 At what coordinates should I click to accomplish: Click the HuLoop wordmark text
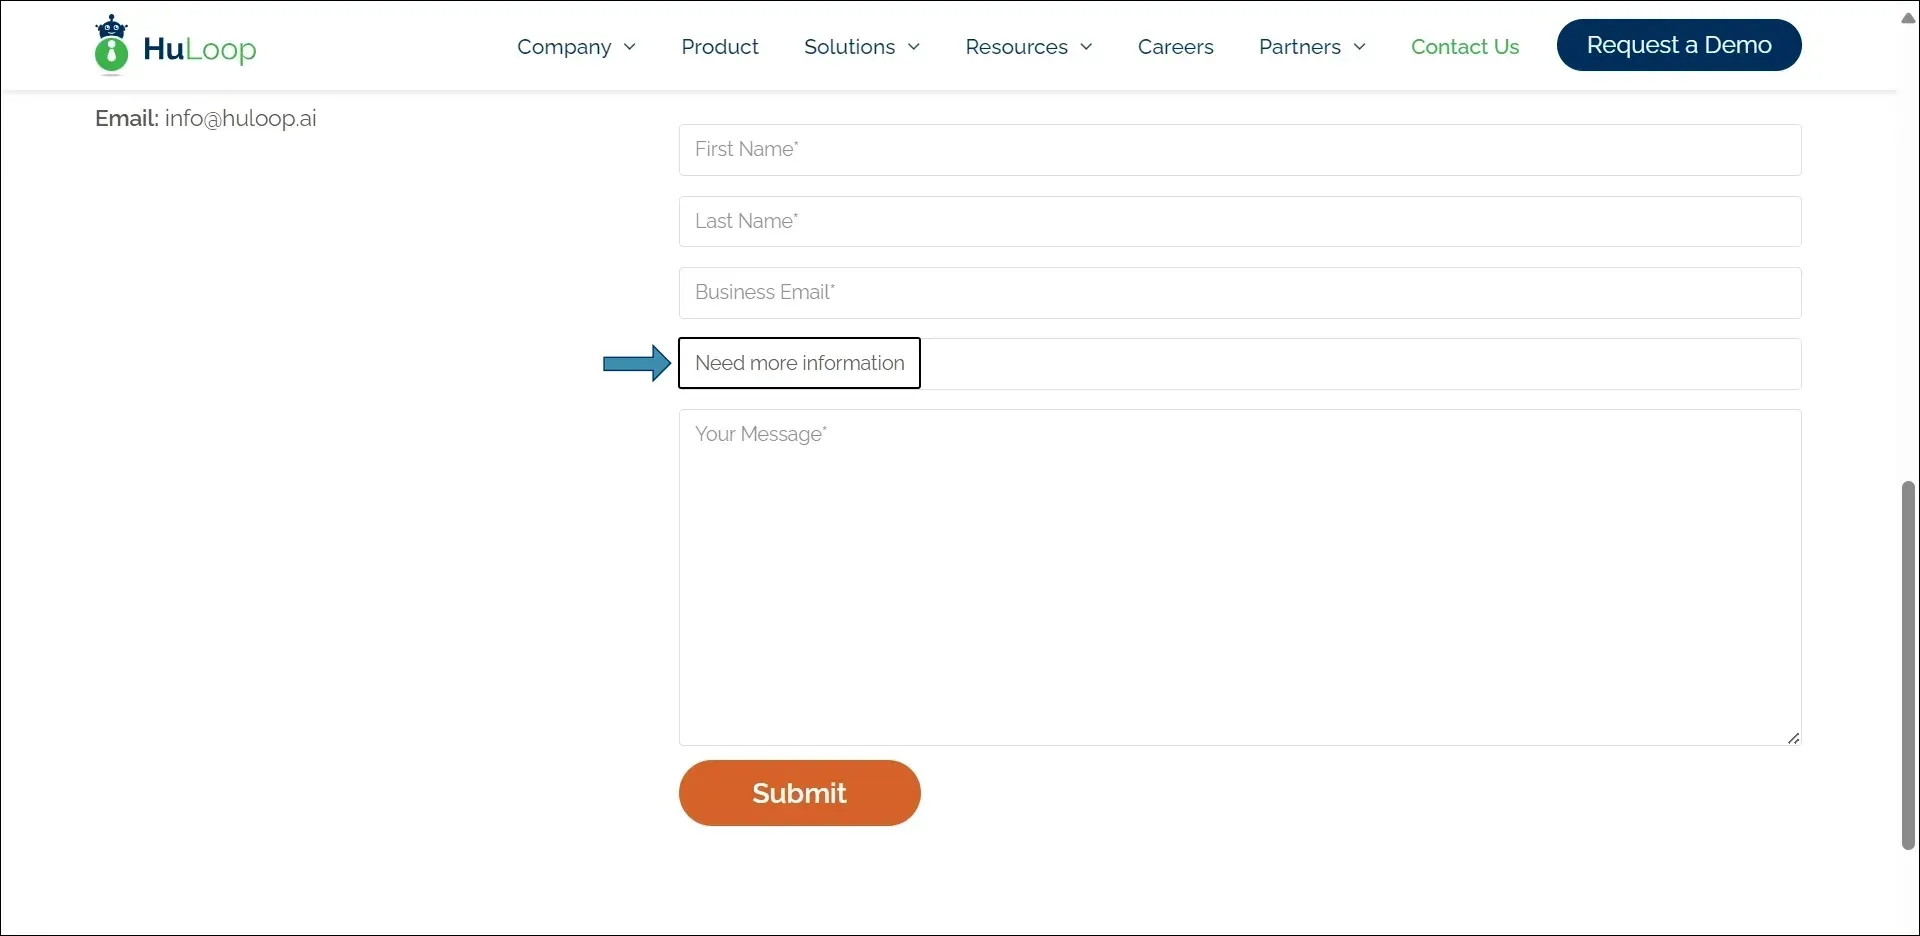coord(199,49)
